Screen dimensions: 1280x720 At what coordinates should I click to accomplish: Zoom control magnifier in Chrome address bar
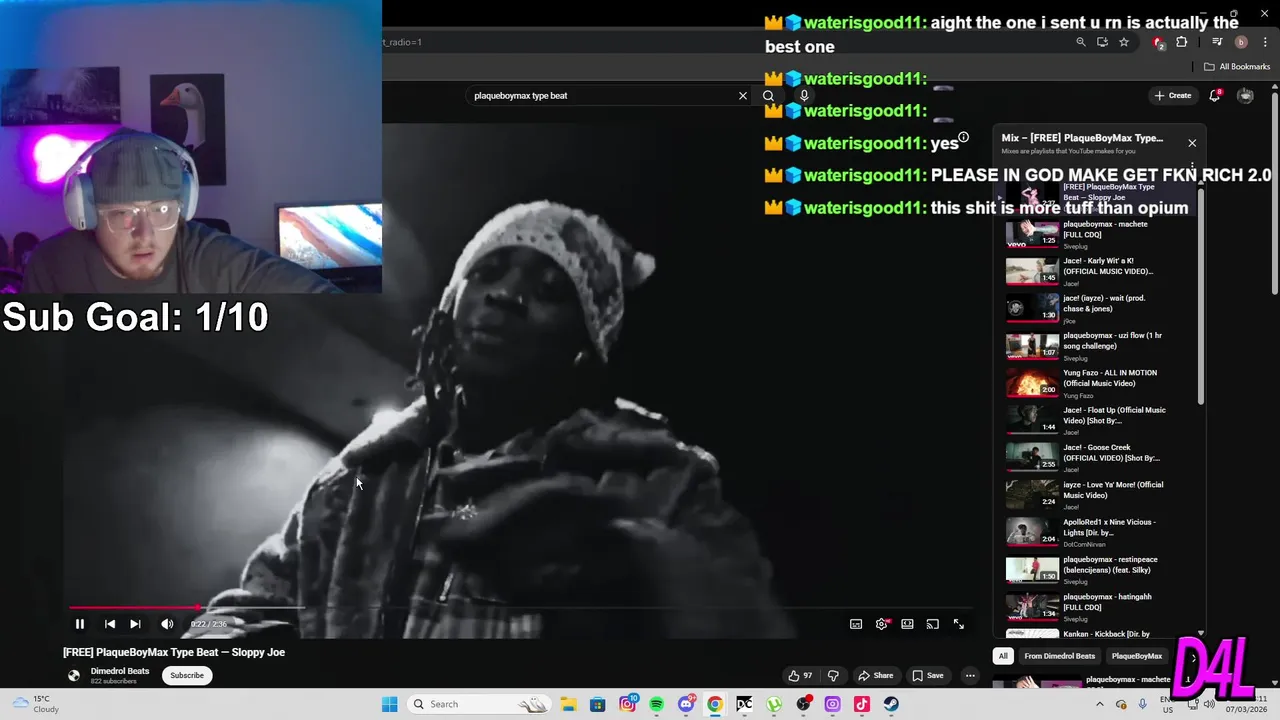(1081, 42)
